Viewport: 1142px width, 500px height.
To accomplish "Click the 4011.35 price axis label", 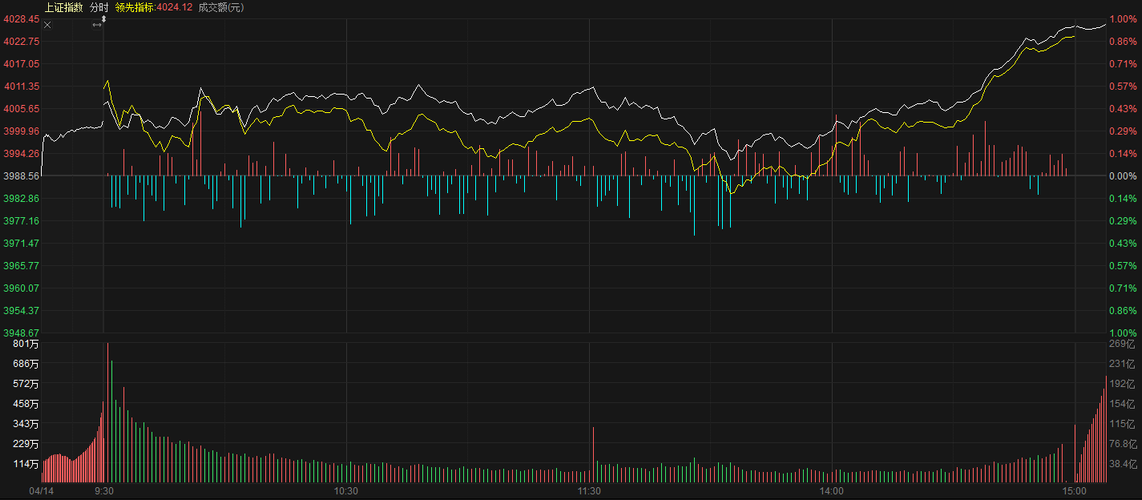I will [21, 86].
